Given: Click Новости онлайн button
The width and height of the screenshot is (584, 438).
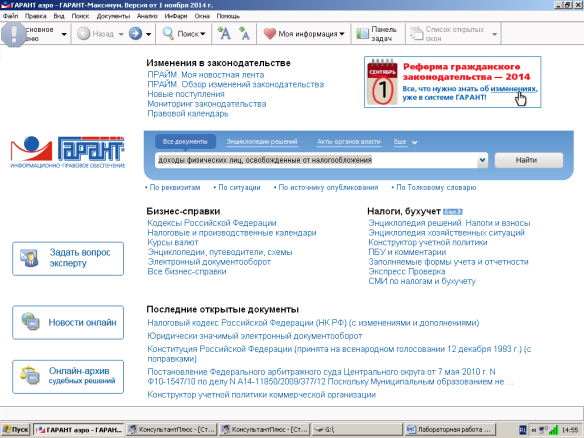Looking at the screenshot, I should (68, 322).
